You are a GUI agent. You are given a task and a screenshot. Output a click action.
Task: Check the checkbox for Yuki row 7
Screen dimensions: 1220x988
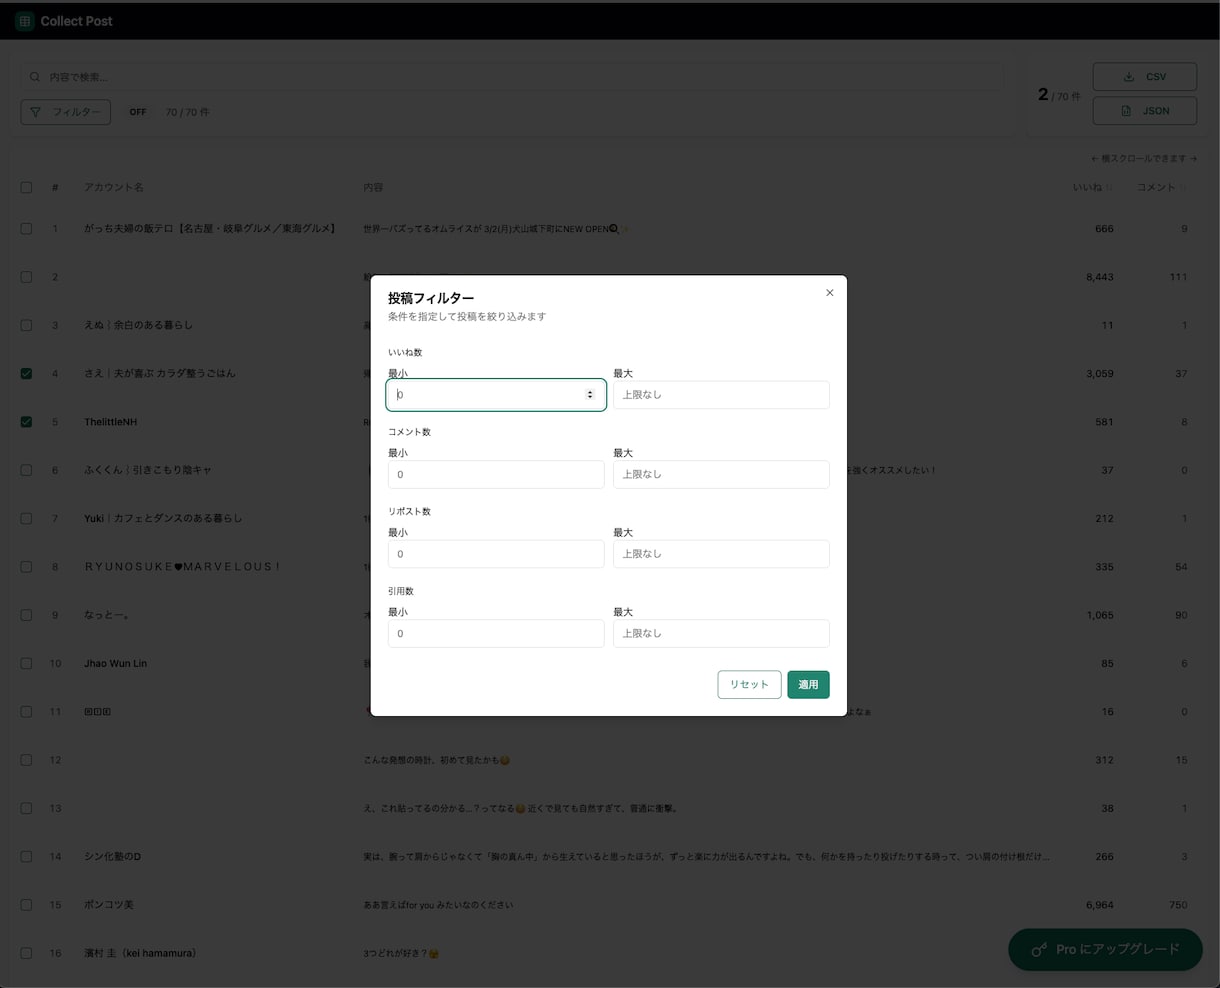point(26,518)
